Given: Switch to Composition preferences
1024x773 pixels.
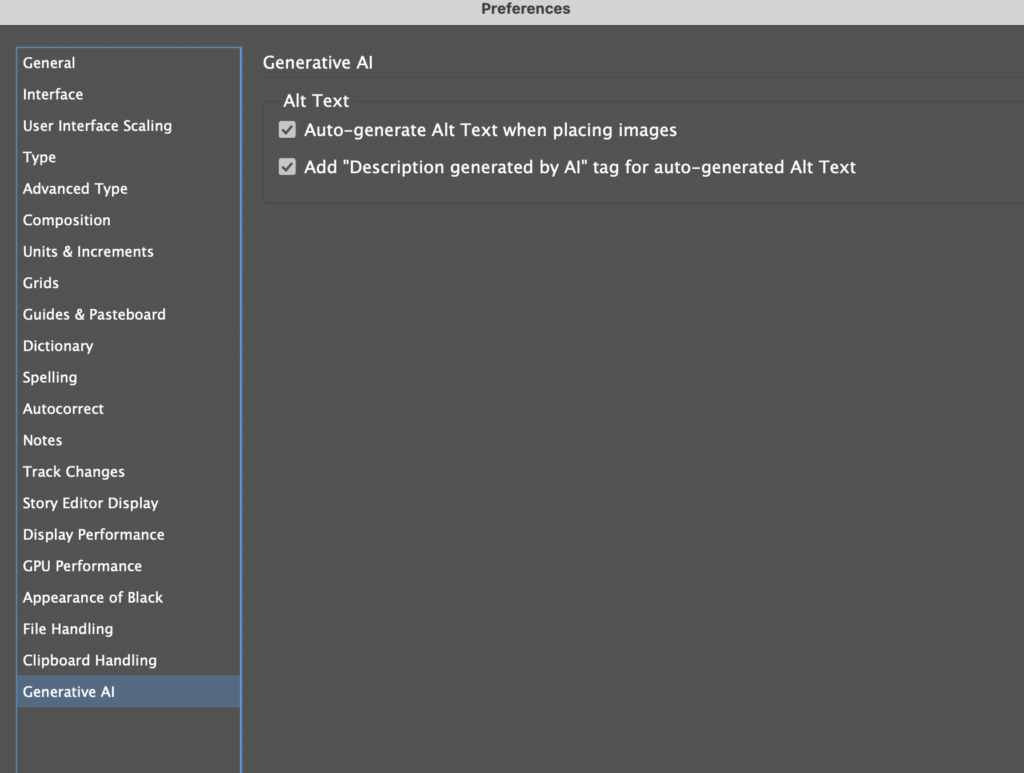Looking at the screenshot, I should (x=67, y=220).
